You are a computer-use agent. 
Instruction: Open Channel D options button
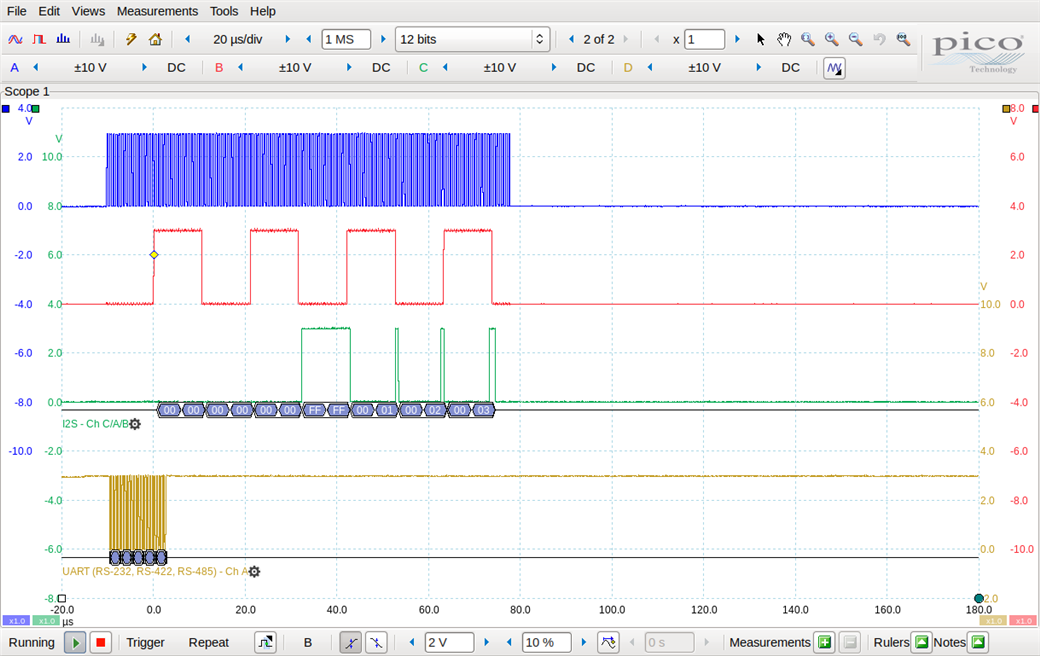(628, 68)
